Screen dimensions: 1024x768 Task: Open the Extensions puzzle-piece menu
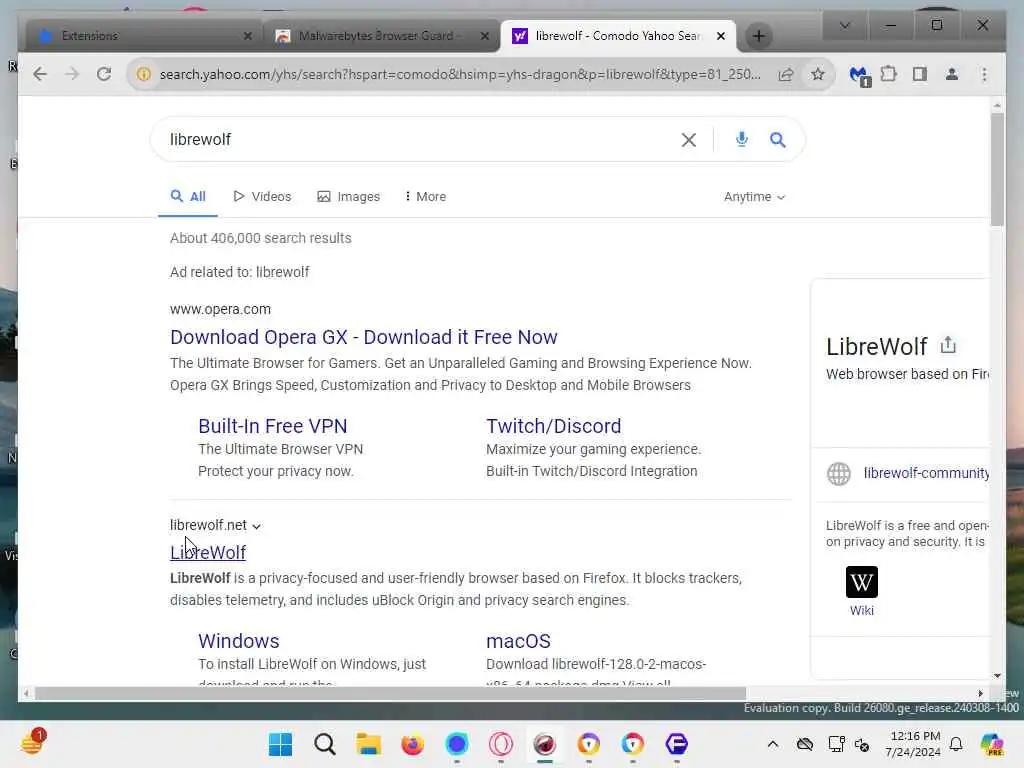[x=889, y=74]
